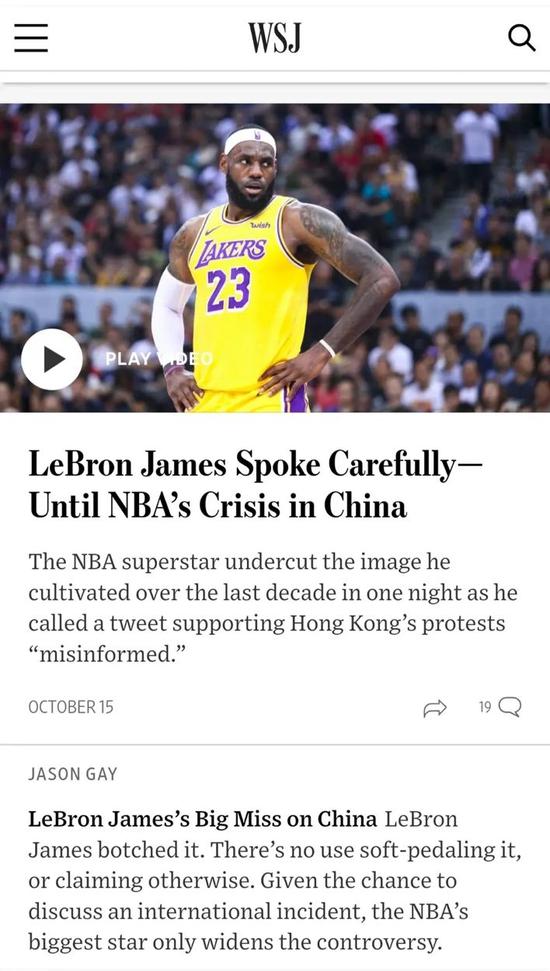Image resolution: width=550 pixels, height=971 pixels.
Task: Open the Jason Gay author label
Action: [x=72, y=774]
